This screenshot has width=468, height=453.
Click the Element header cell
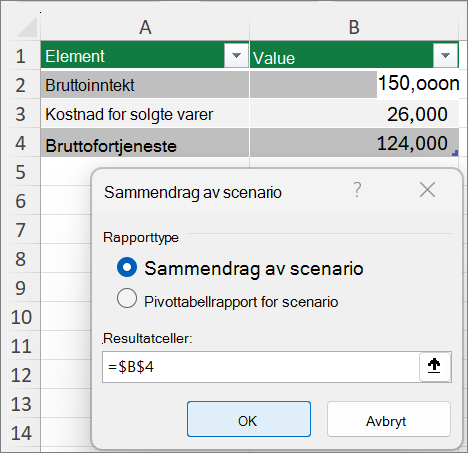pos(145,55)
